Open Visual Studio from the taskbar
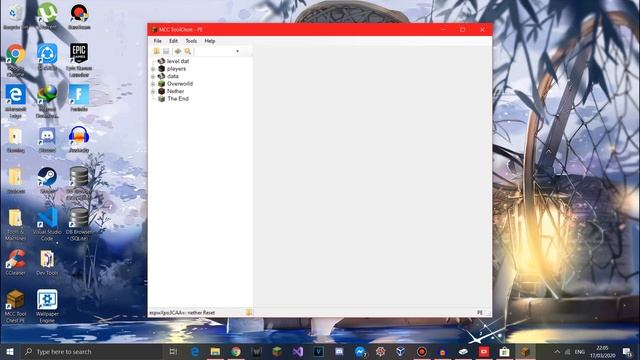 298,351
